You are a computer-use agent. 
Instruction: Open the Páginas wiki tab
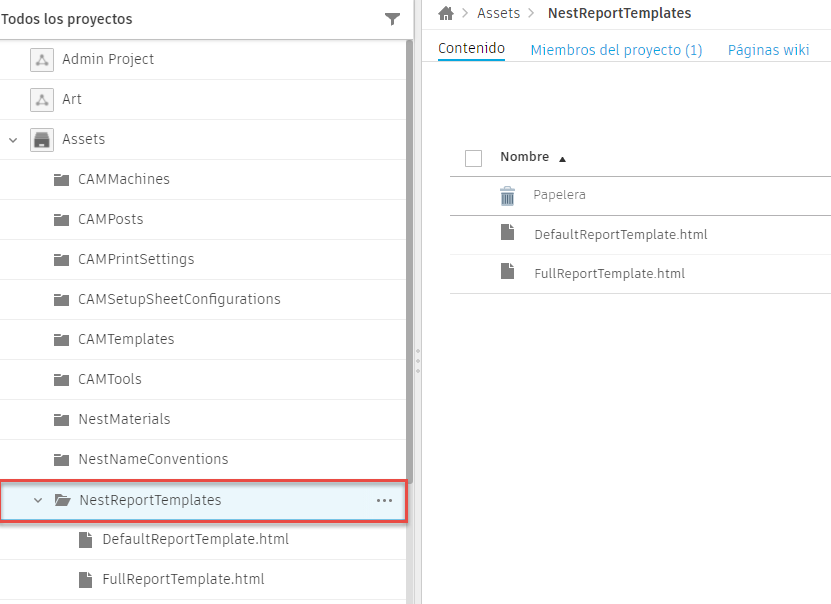click(x=768, y=50)
